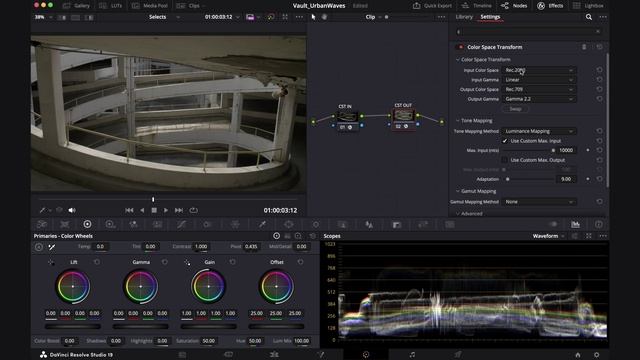Open the Information palette icon

598,224
